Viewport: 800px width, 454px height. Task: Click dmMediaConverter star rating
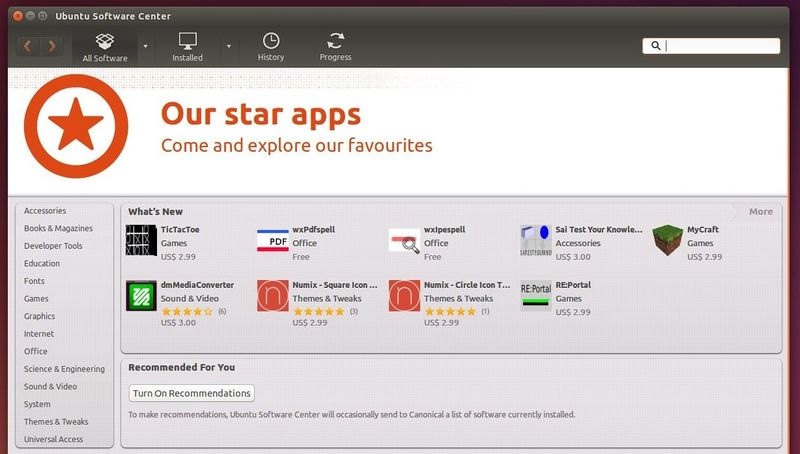(187, 311)
